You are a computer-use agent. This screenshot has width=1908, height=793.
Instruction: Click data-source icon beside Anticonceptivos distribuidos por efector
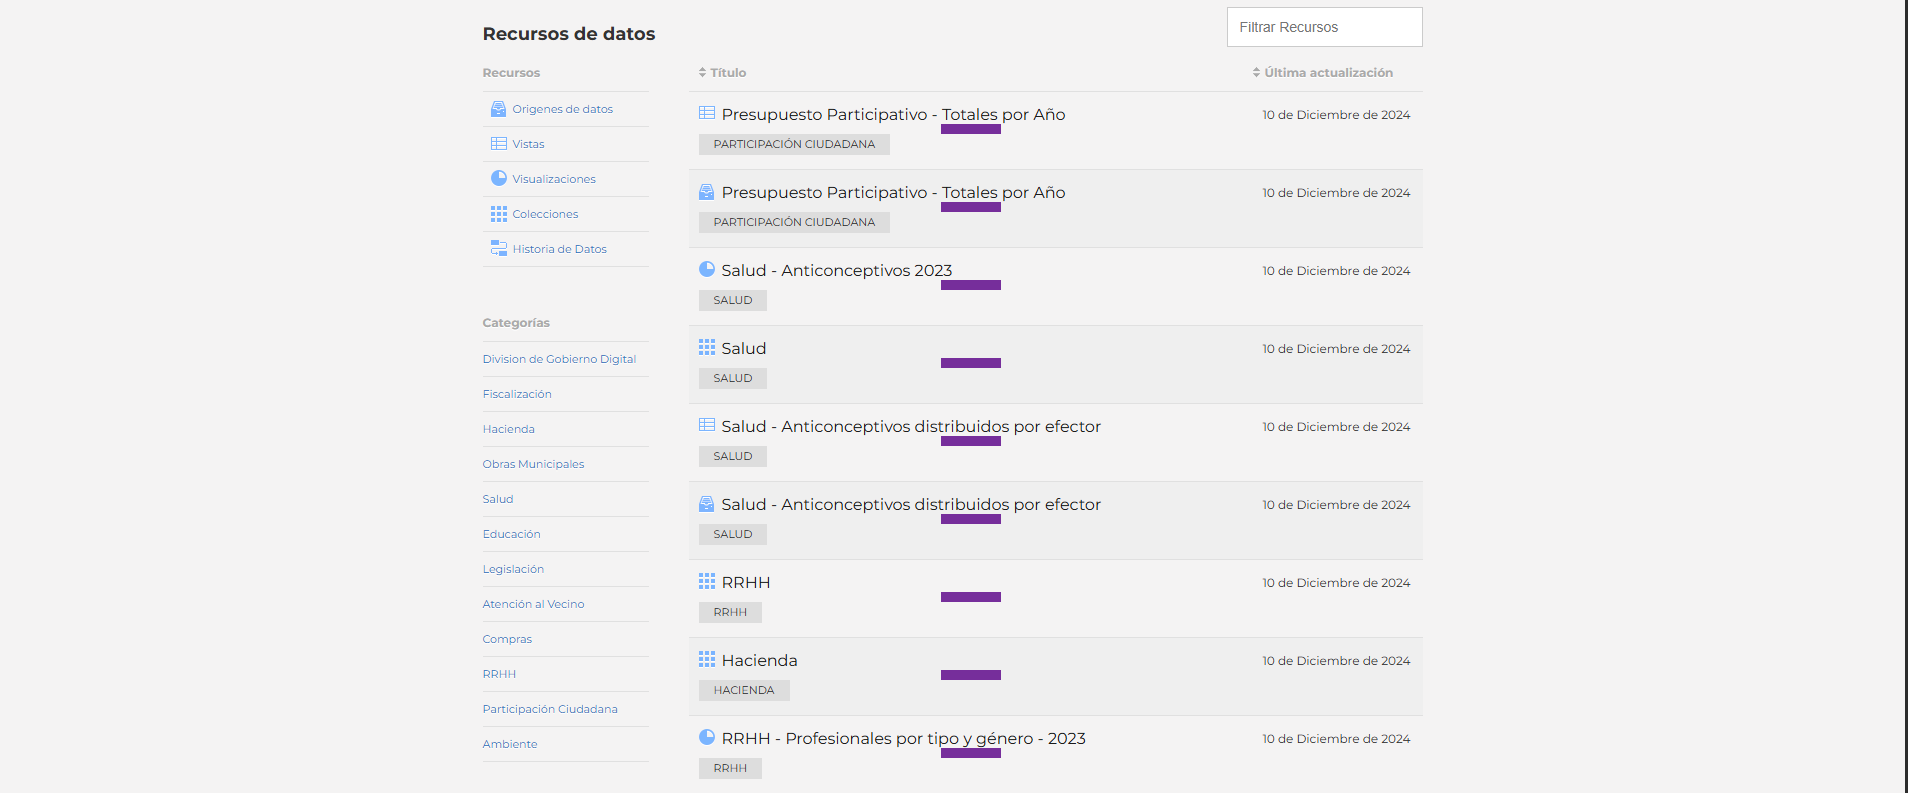pyautogui.click(x=707, y=503)
